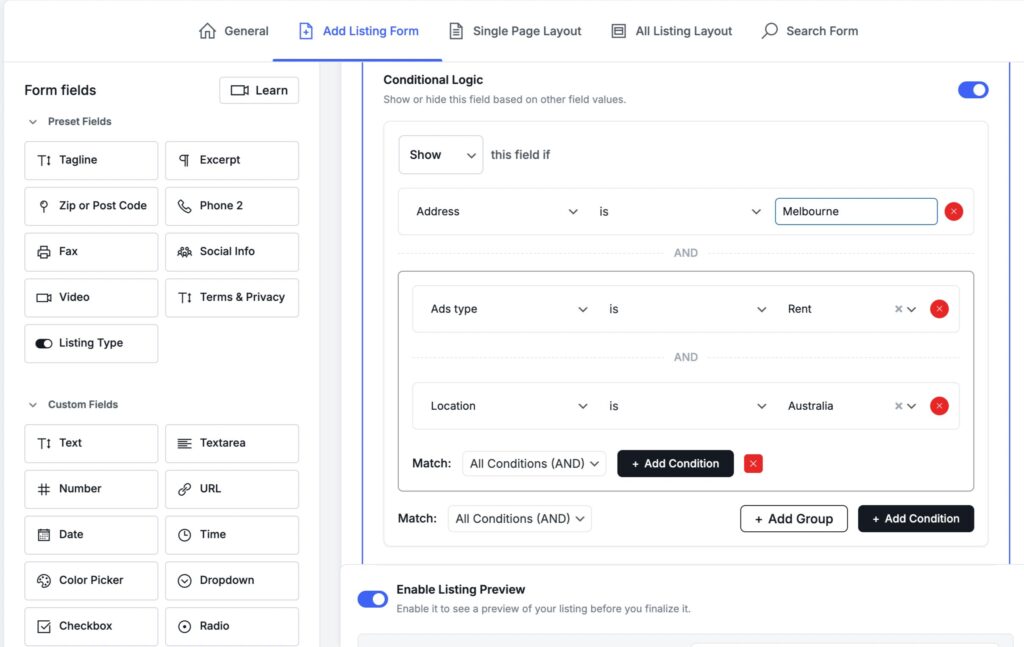The image size is (1024, 647).
Task: Click the Add Group button
Action: tap(793, 518)
